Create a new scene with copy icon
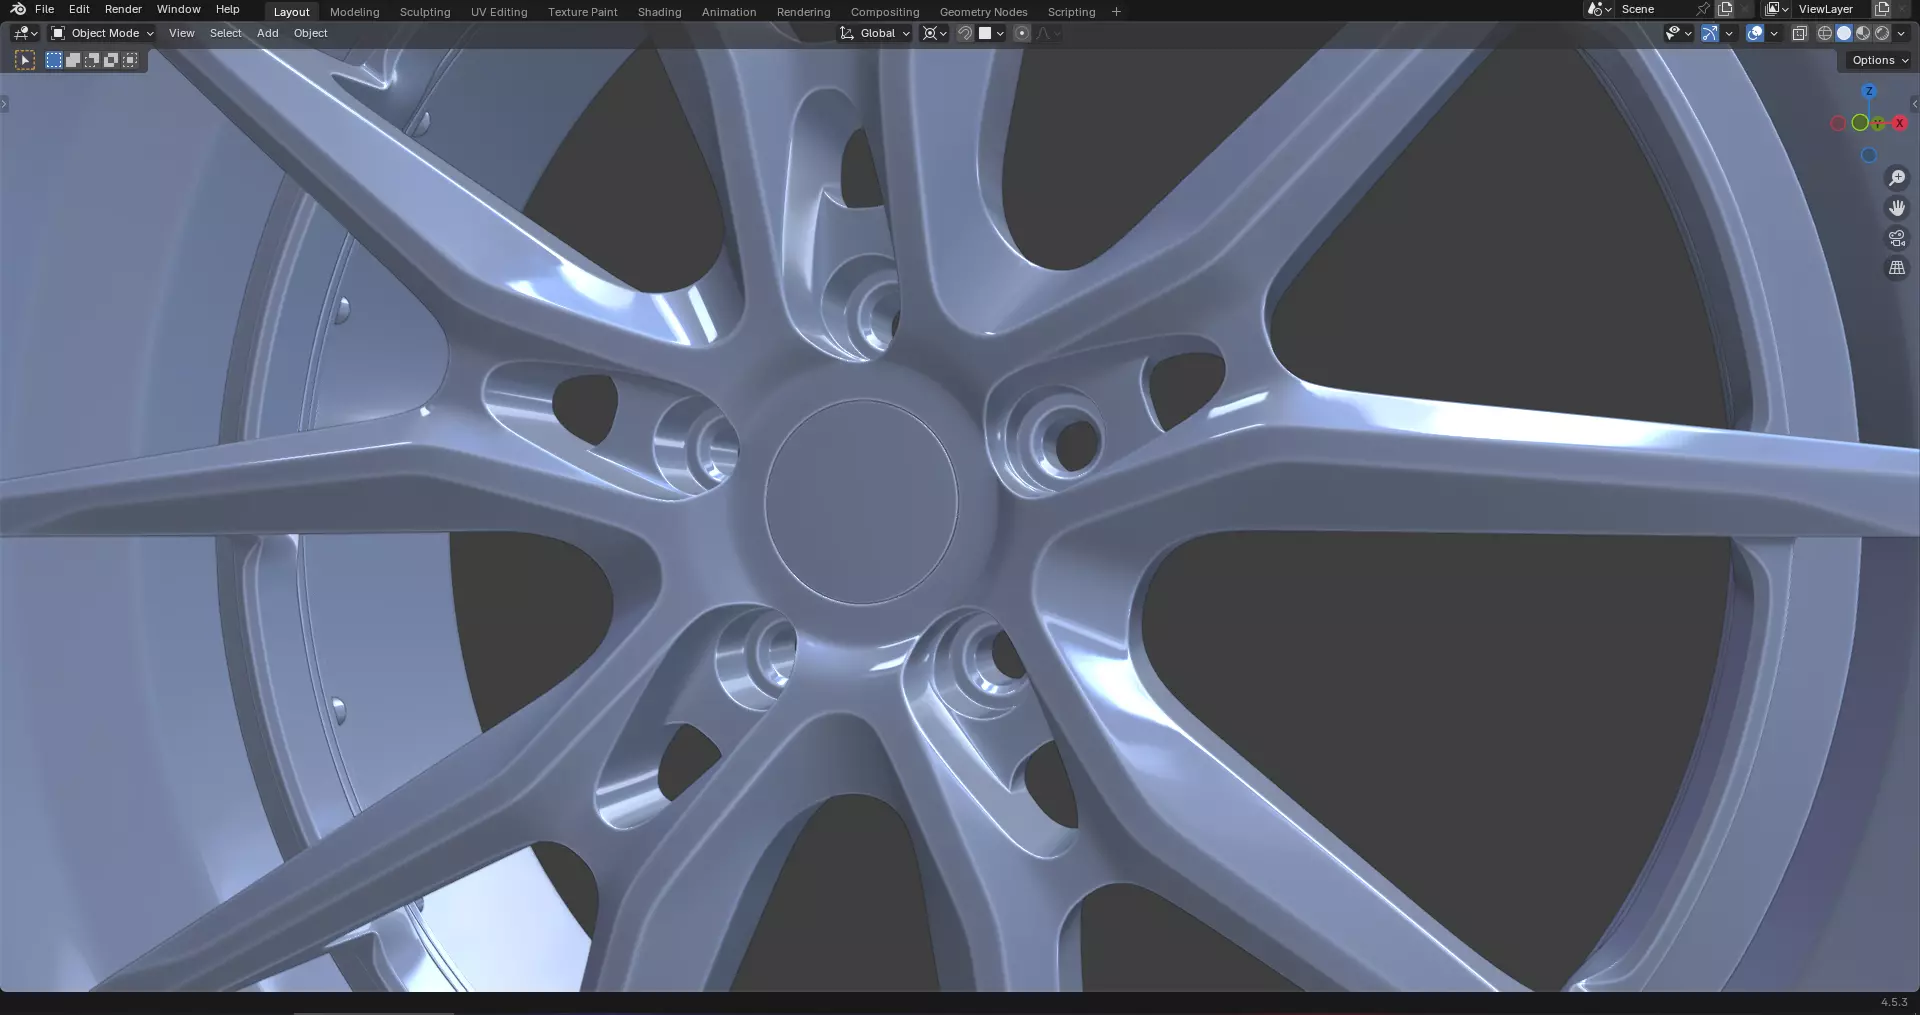The image size is (1920, 1015). (x=1725, y=9)
